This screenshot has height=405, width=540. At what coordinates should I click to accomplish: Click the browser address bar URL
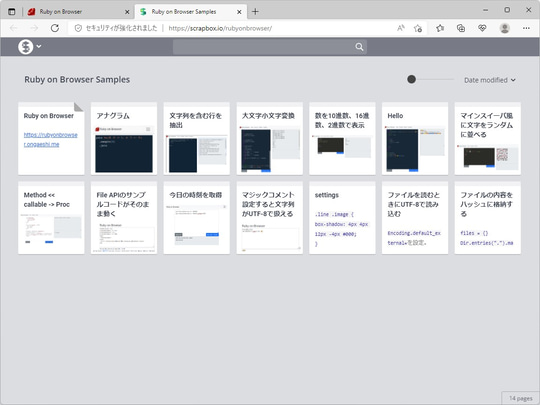(x=220, y=28)
